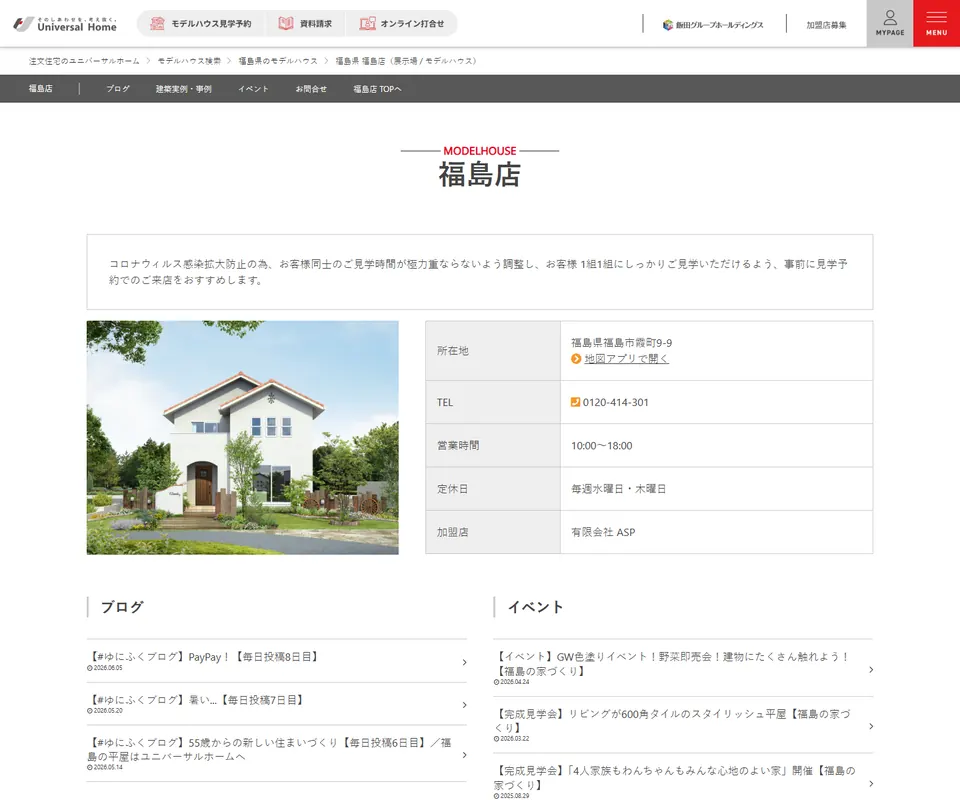Click chevron on 600角タイル event row
The image size is (960, 800).
[871, 727]
